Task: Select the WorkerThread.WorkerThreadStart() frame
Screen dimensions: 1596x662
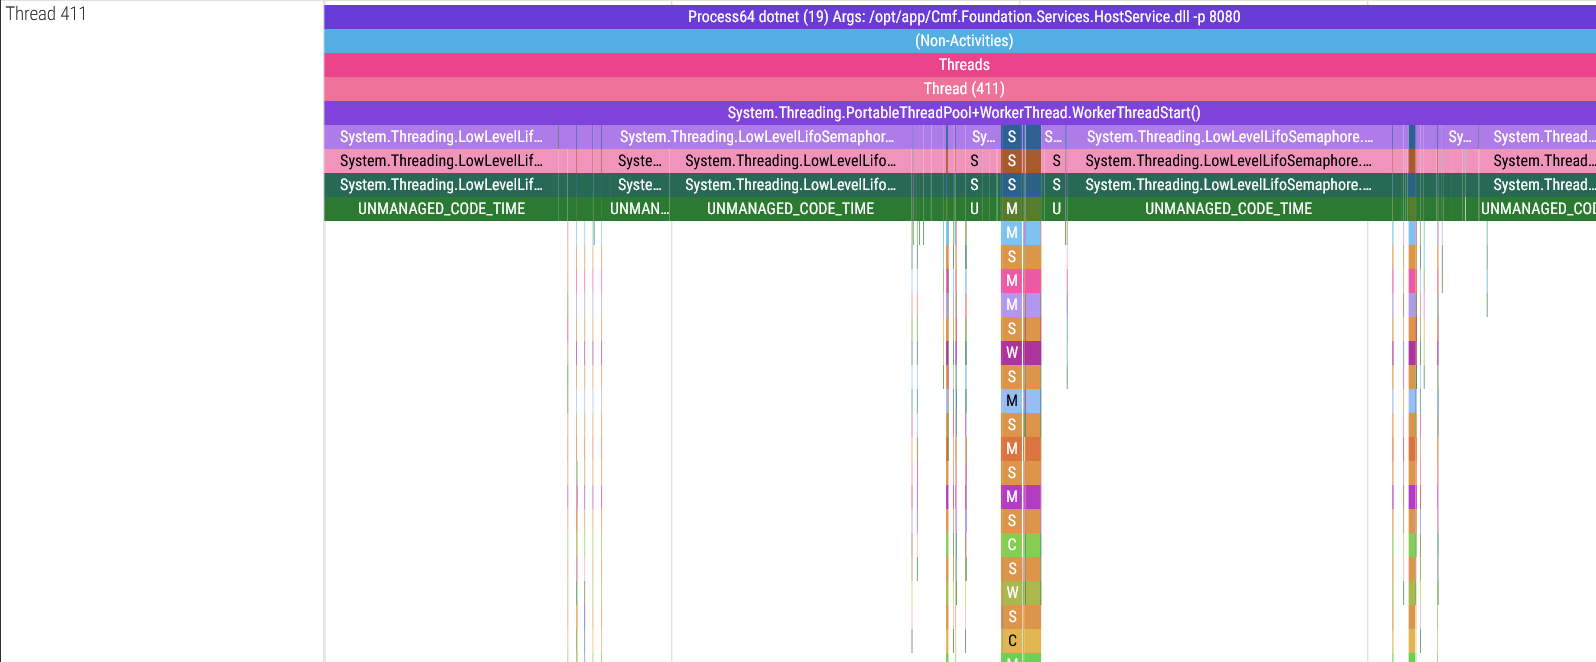Action: pos(962,113)
